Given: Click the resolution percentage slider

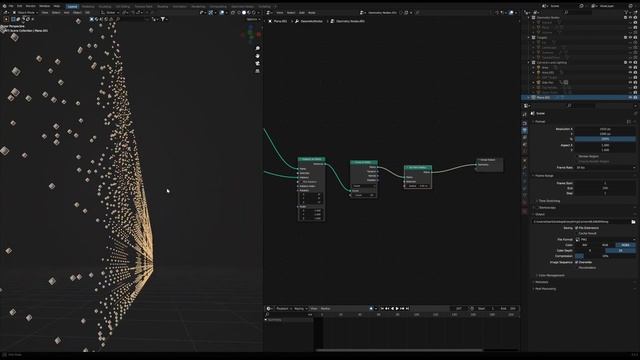Looking at the screenshot, I should (x=605, y=139).
